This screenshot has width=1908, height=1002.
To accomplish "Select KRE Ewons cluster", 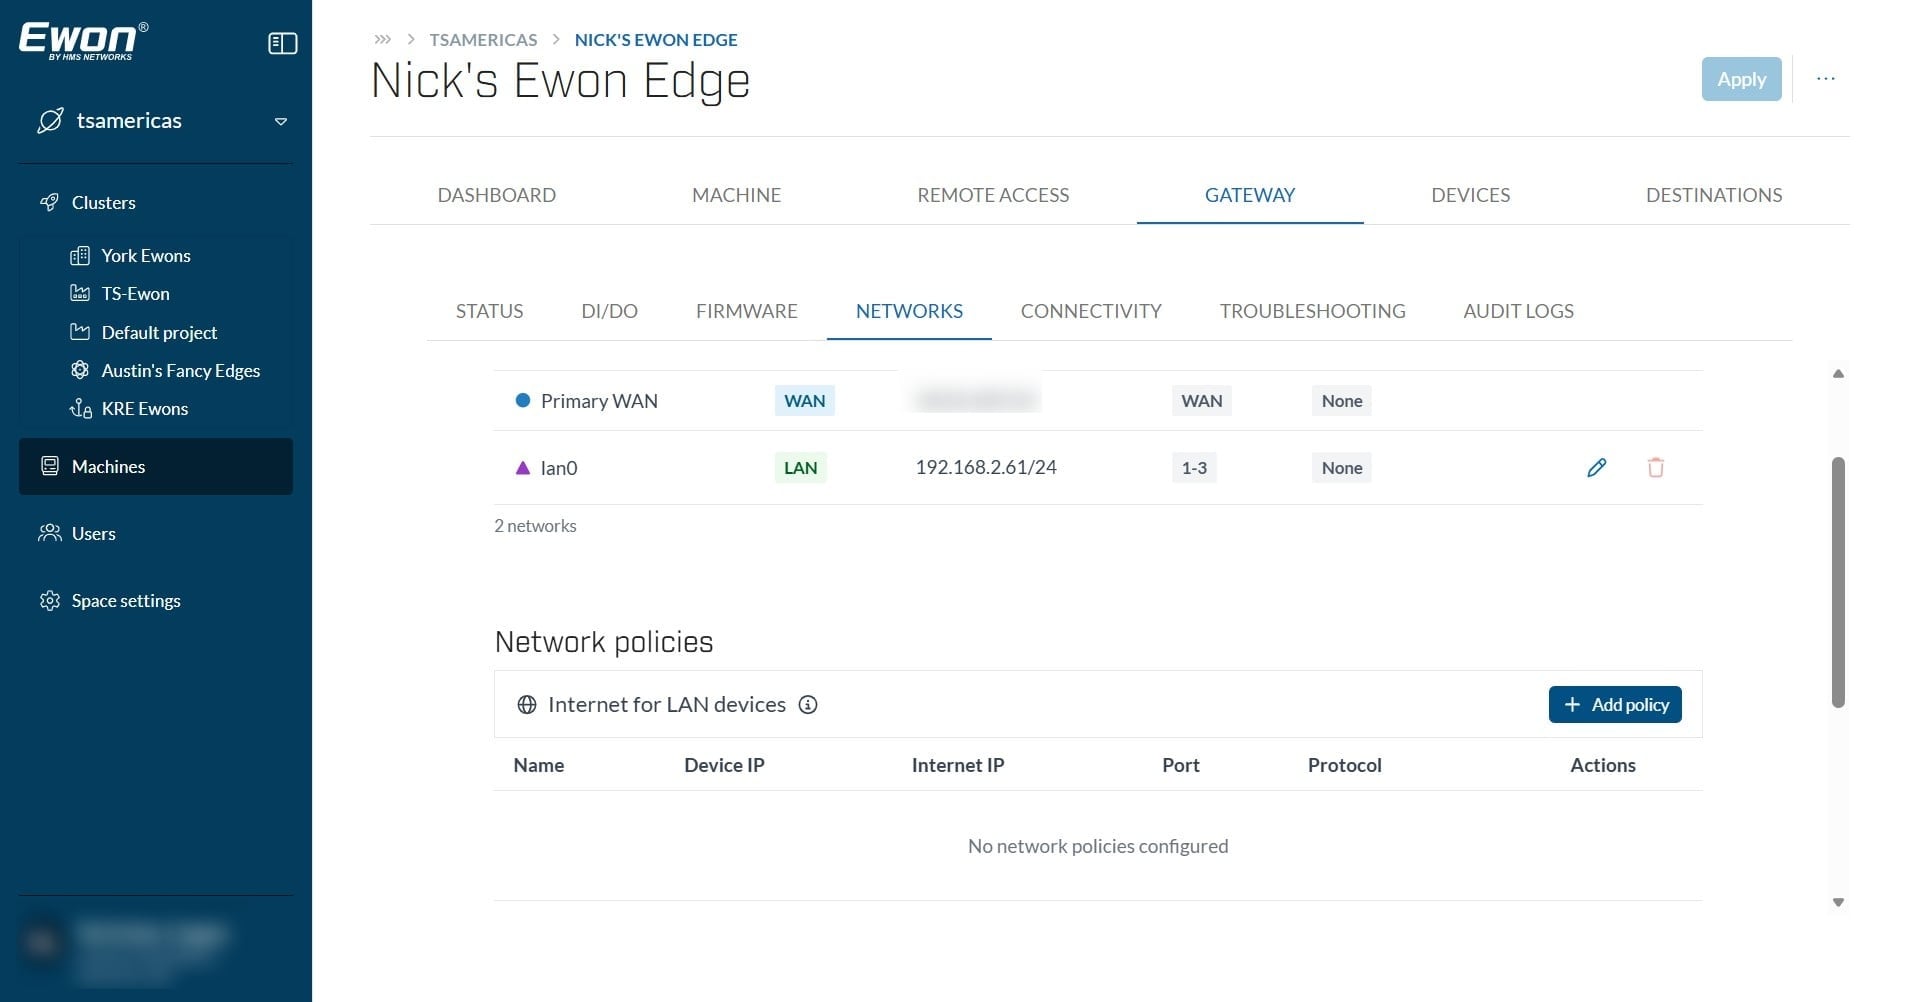I will (145, 408).
